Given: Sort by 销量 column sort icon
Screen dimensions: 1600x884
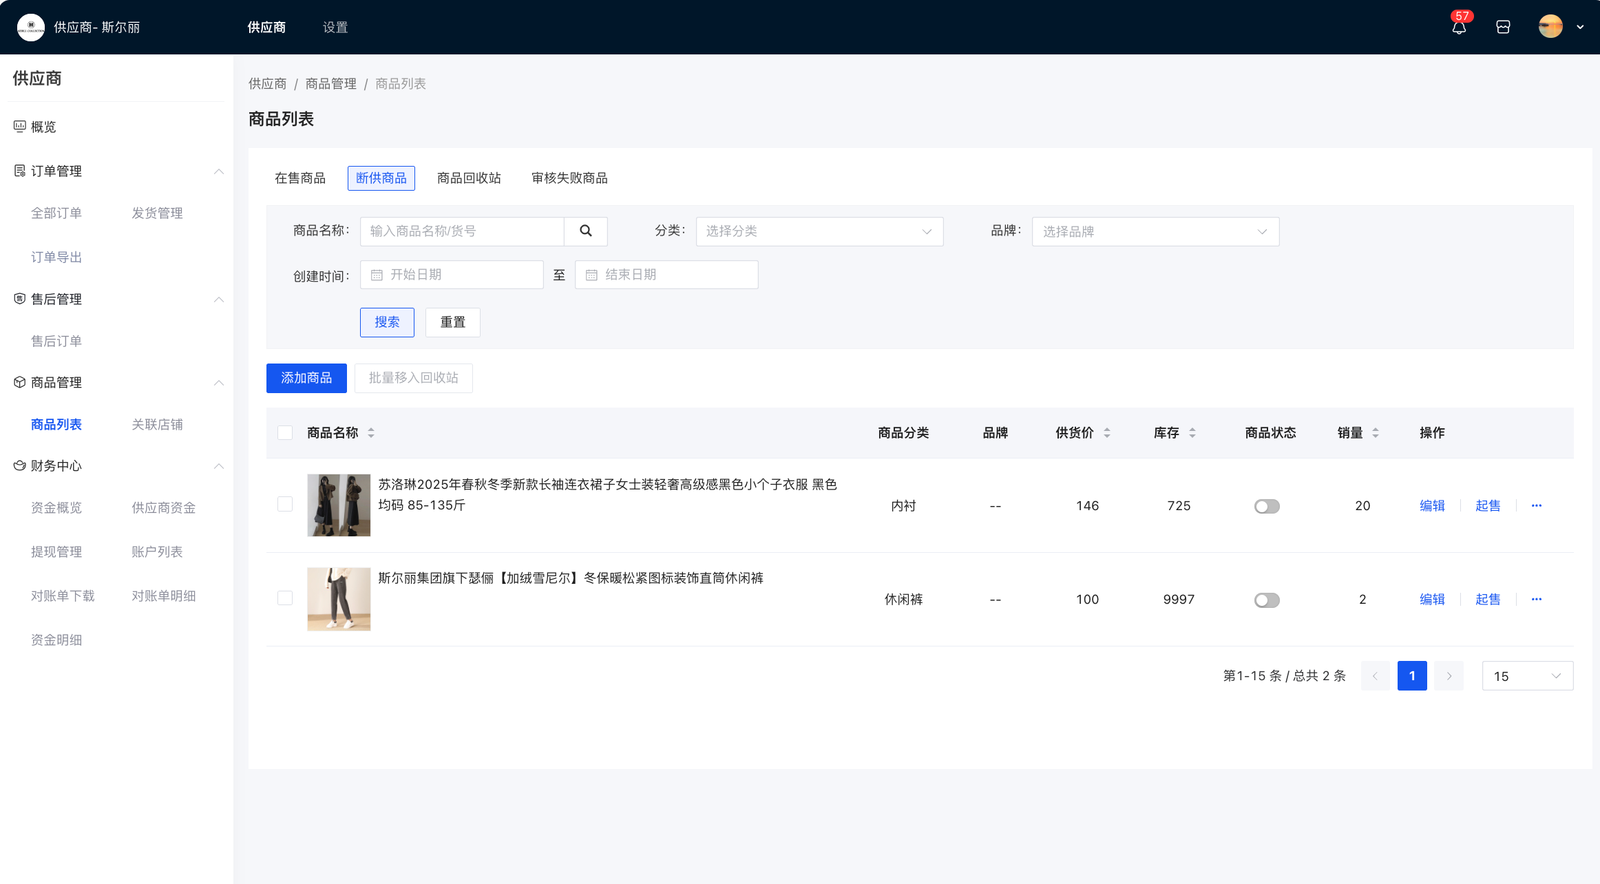Looking at the screenshot, I should coord(1375,433).
